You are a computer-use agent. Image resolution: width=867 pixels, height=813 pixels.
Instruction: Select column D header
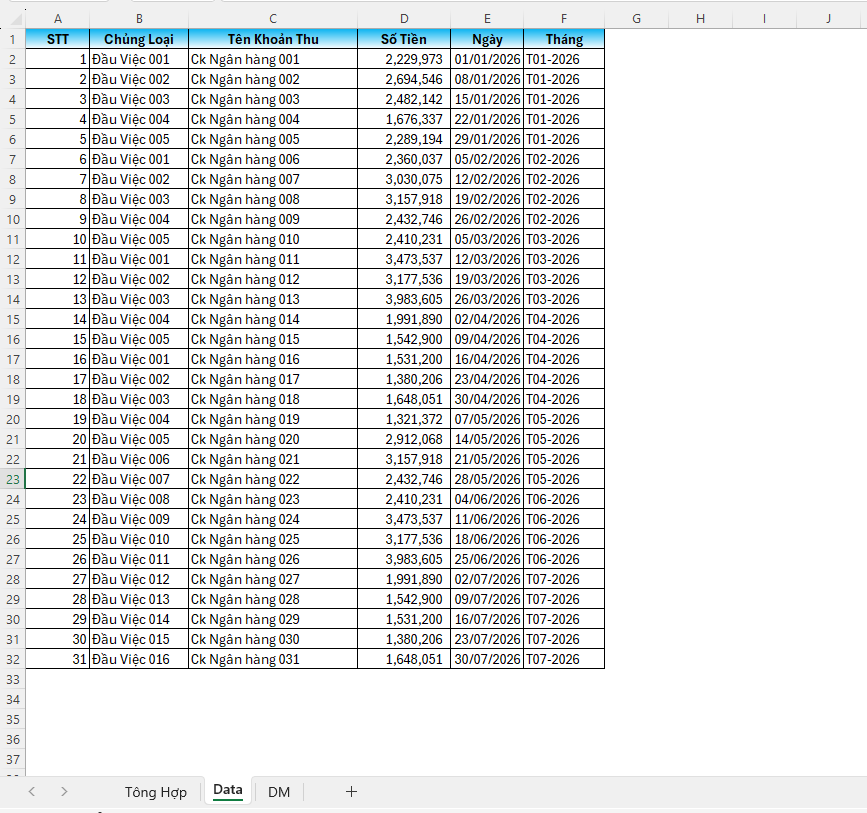point(403,18)
